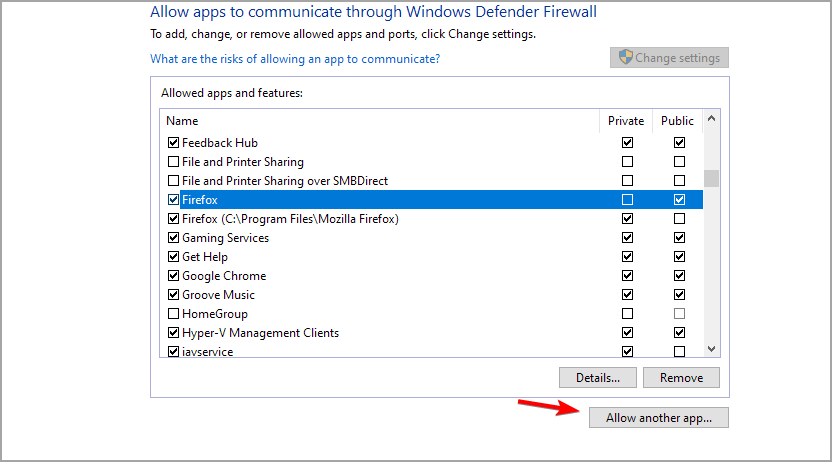Remove the selected Firefox entry
This screenshot has width=832, height=462.
coord(681,378)
